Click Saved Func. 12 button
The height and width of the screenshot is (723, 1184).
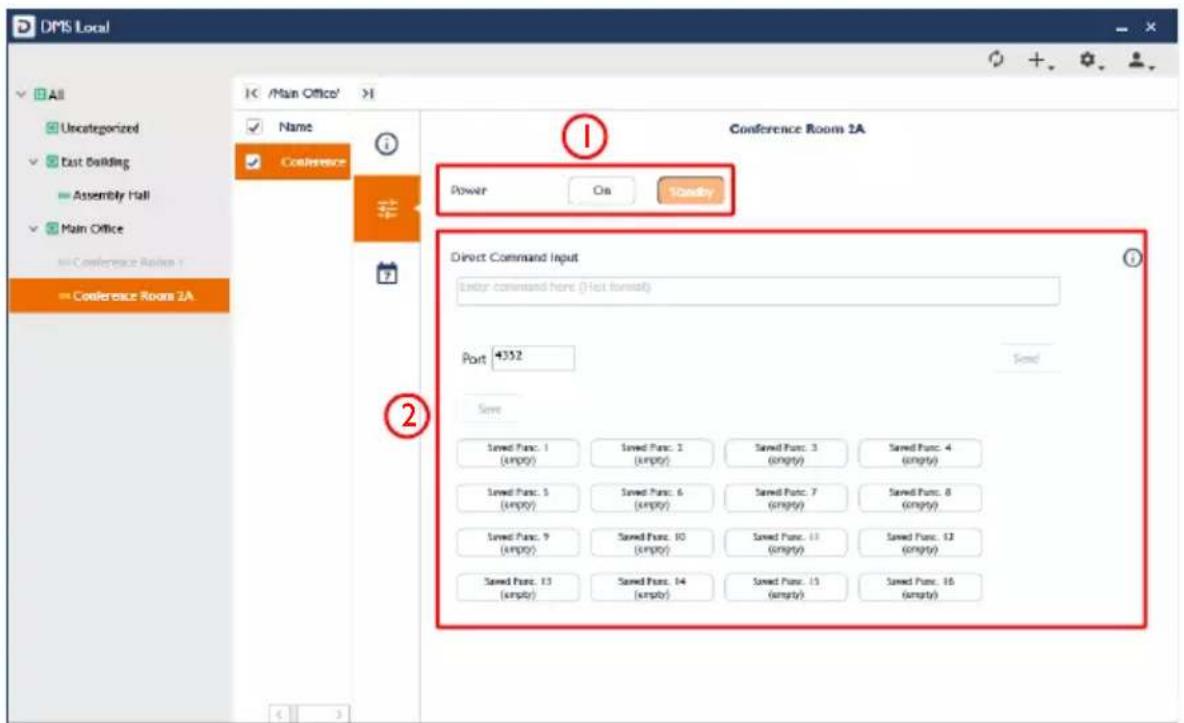(920, 542)
